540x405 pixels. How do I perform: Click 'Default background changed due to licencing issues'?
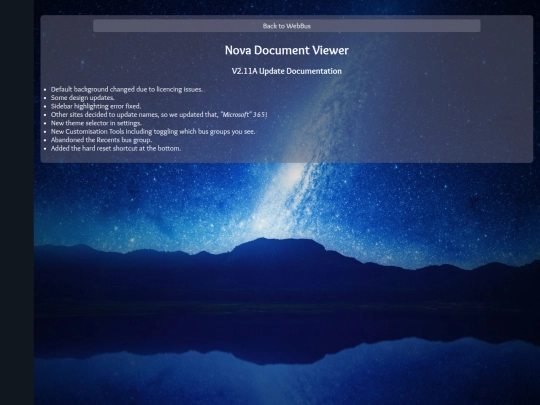127,90
